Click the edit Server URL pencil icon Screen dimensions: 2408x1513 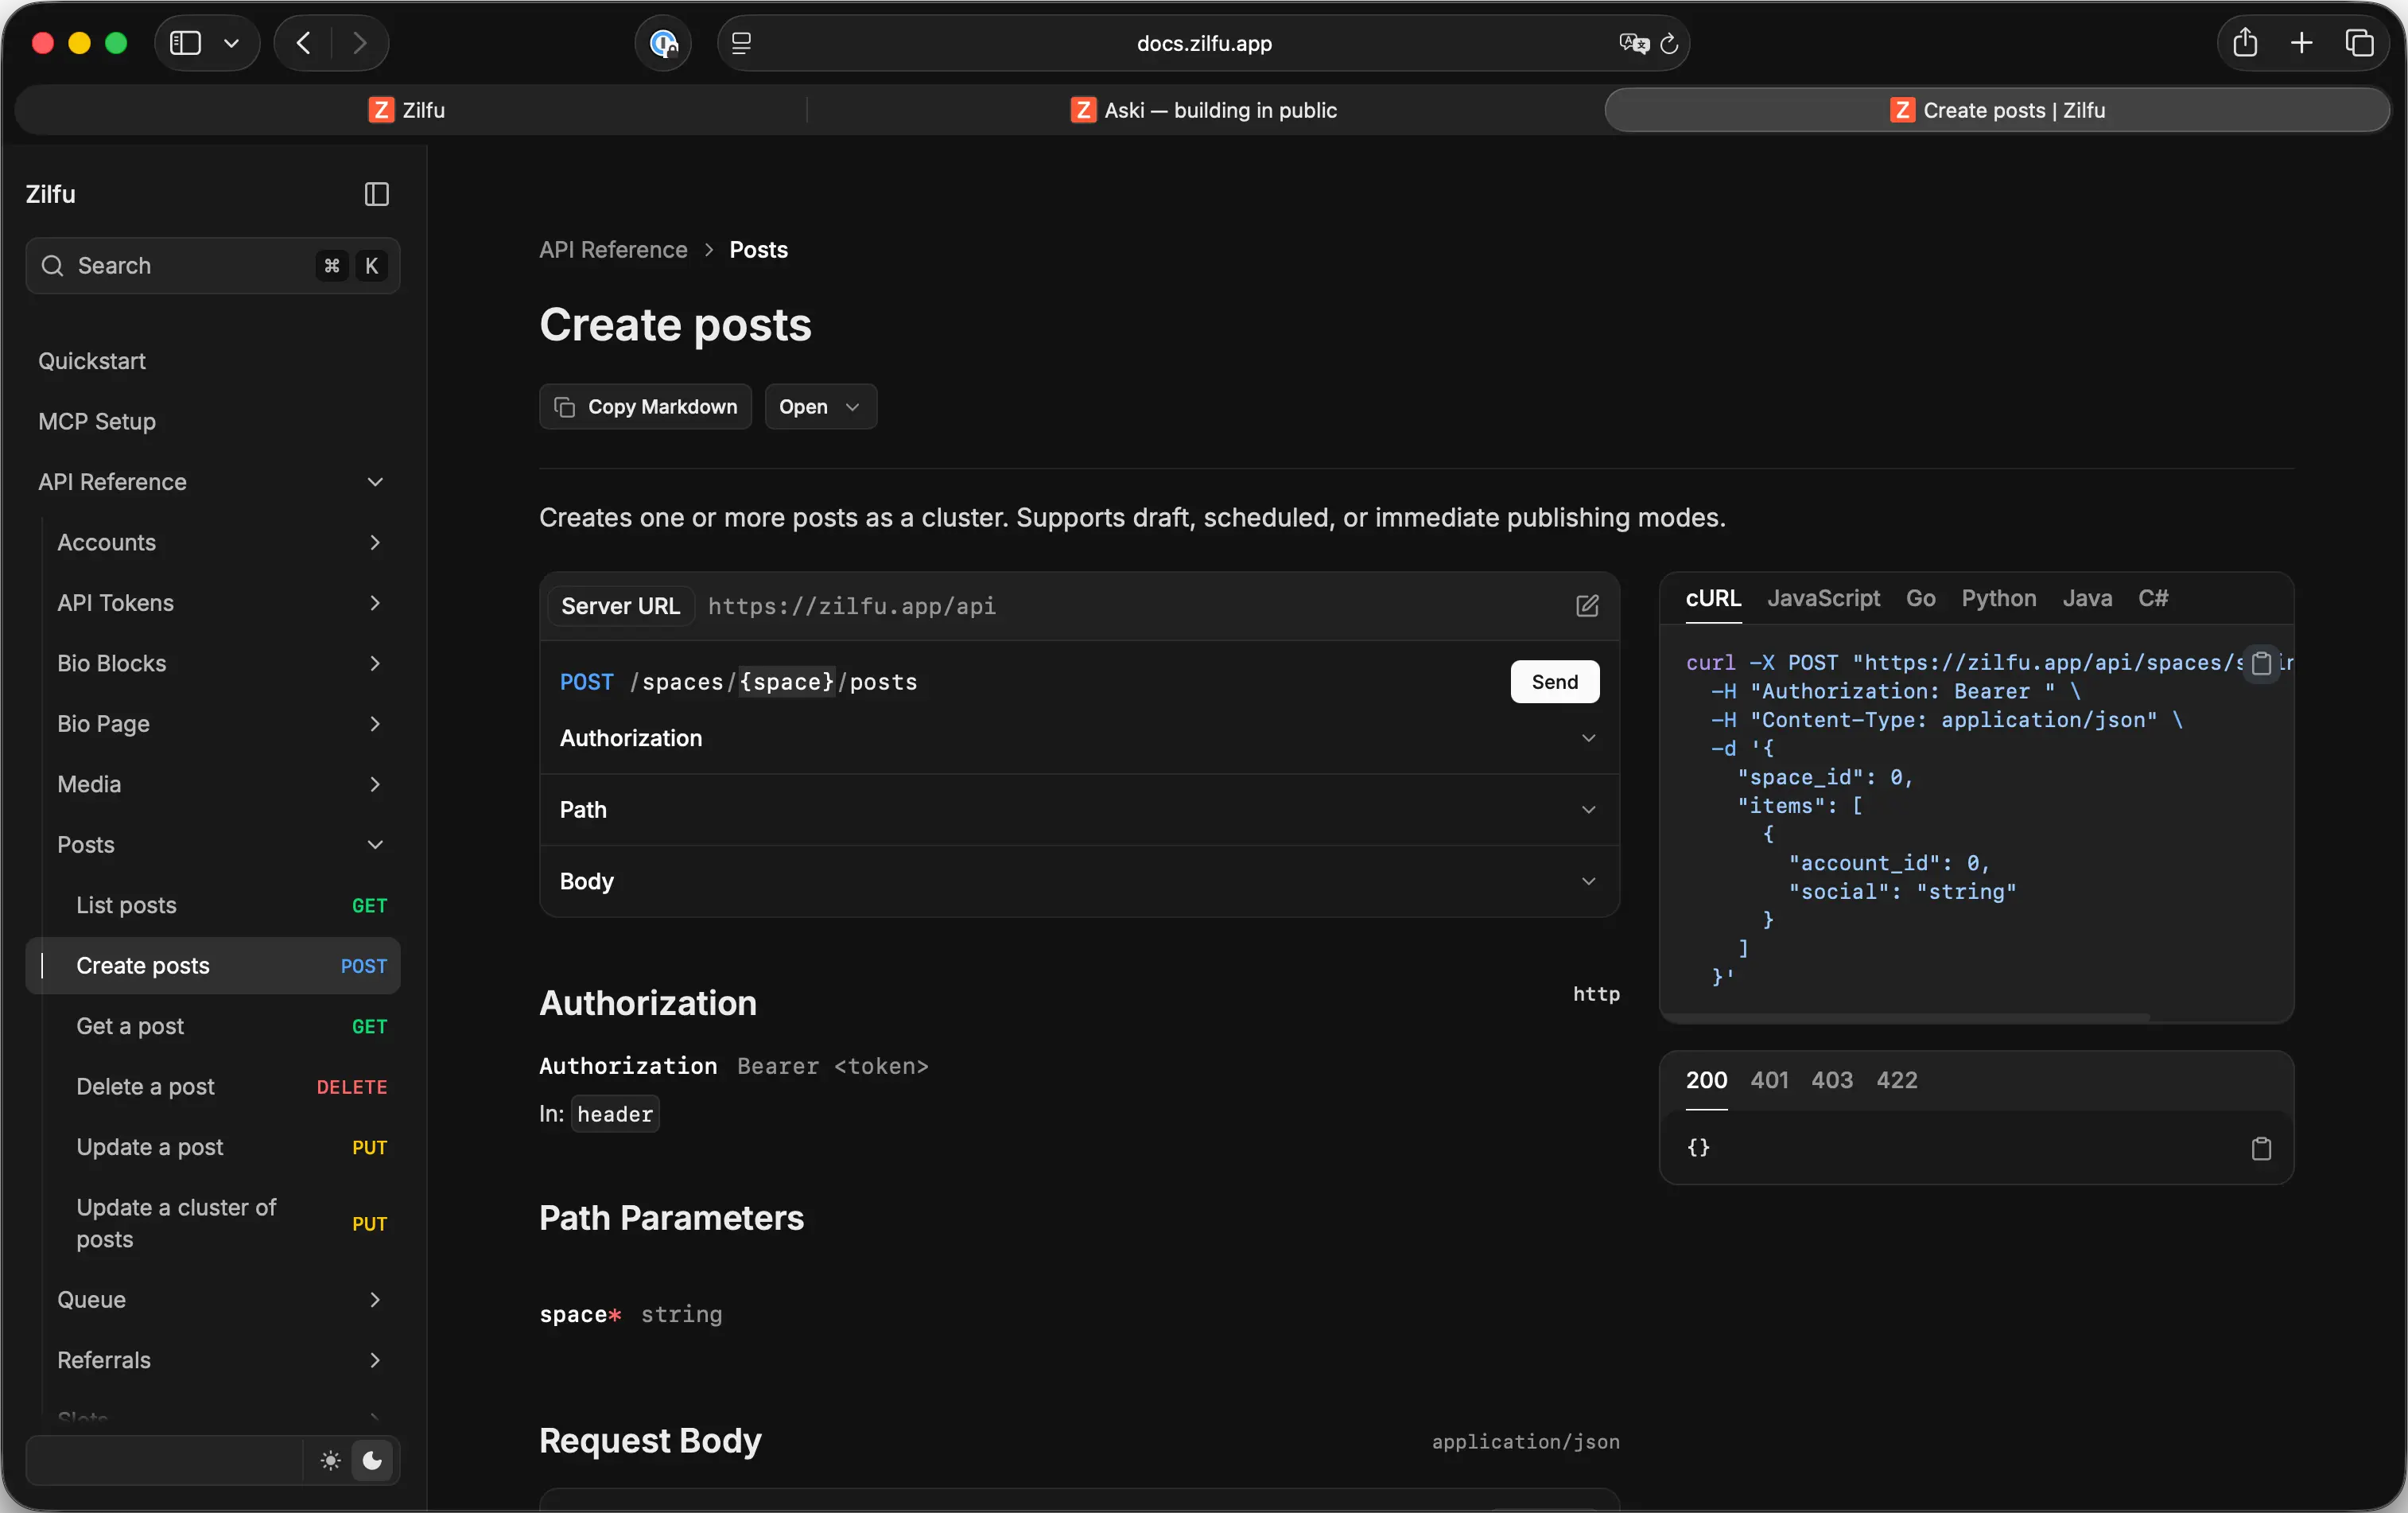point(1587,606)
